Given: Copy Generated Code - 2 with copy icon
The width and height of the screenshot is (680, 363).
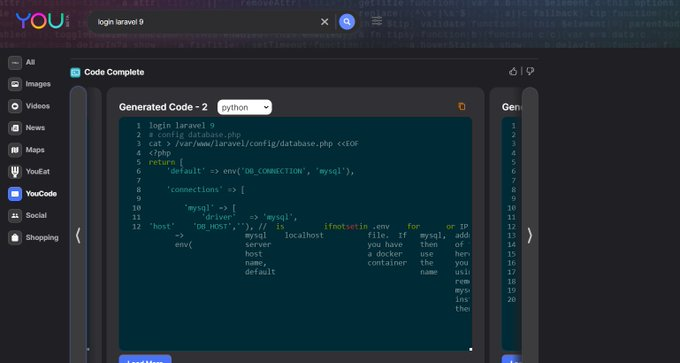Looking at the screenshot, I should coord(462,106).
